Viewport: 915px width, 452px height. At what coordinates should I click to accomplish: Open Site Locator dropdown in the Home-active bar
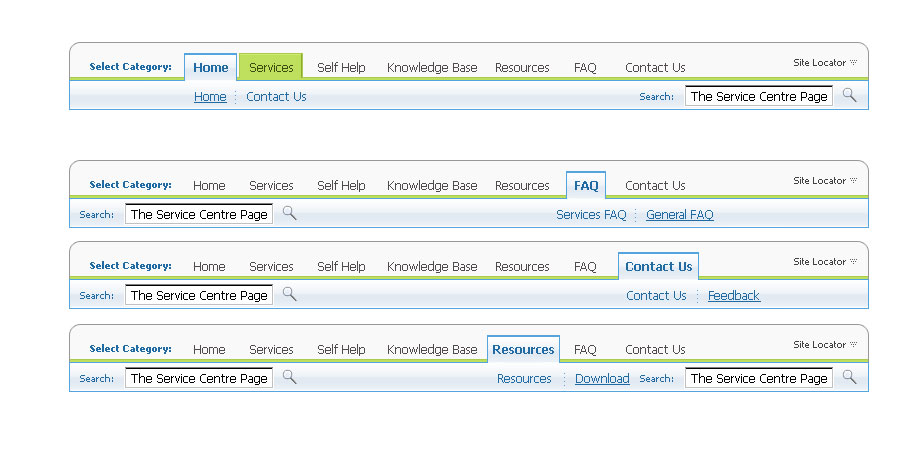[825, 63]
